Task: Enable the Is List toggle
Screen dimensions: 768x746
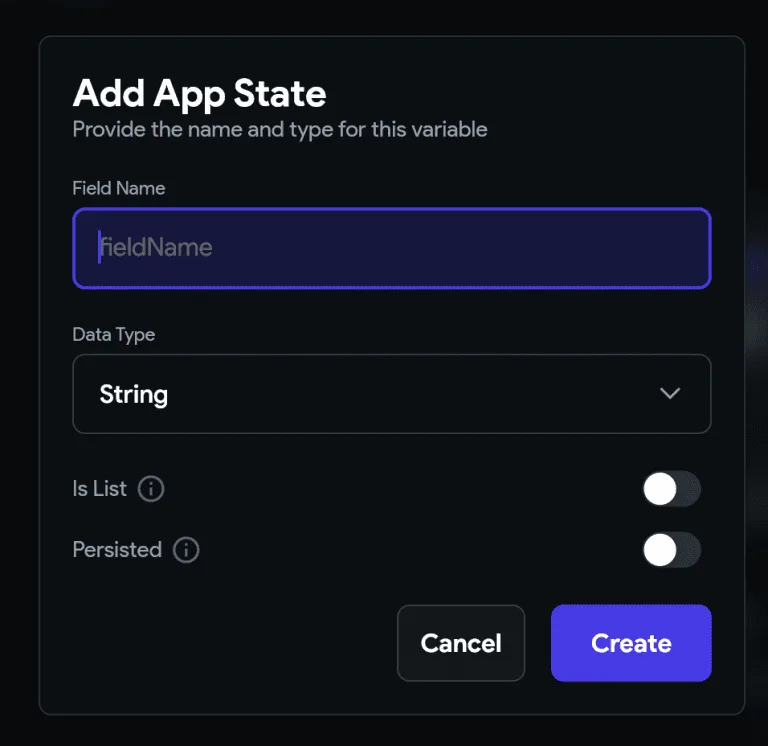Action: pos(671,490)
